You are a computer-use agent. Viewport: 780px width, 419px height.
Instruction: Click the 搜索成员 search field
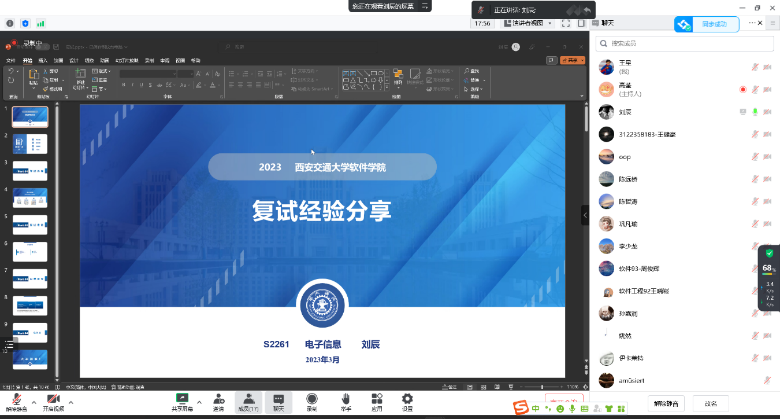(x=684, y=43)
